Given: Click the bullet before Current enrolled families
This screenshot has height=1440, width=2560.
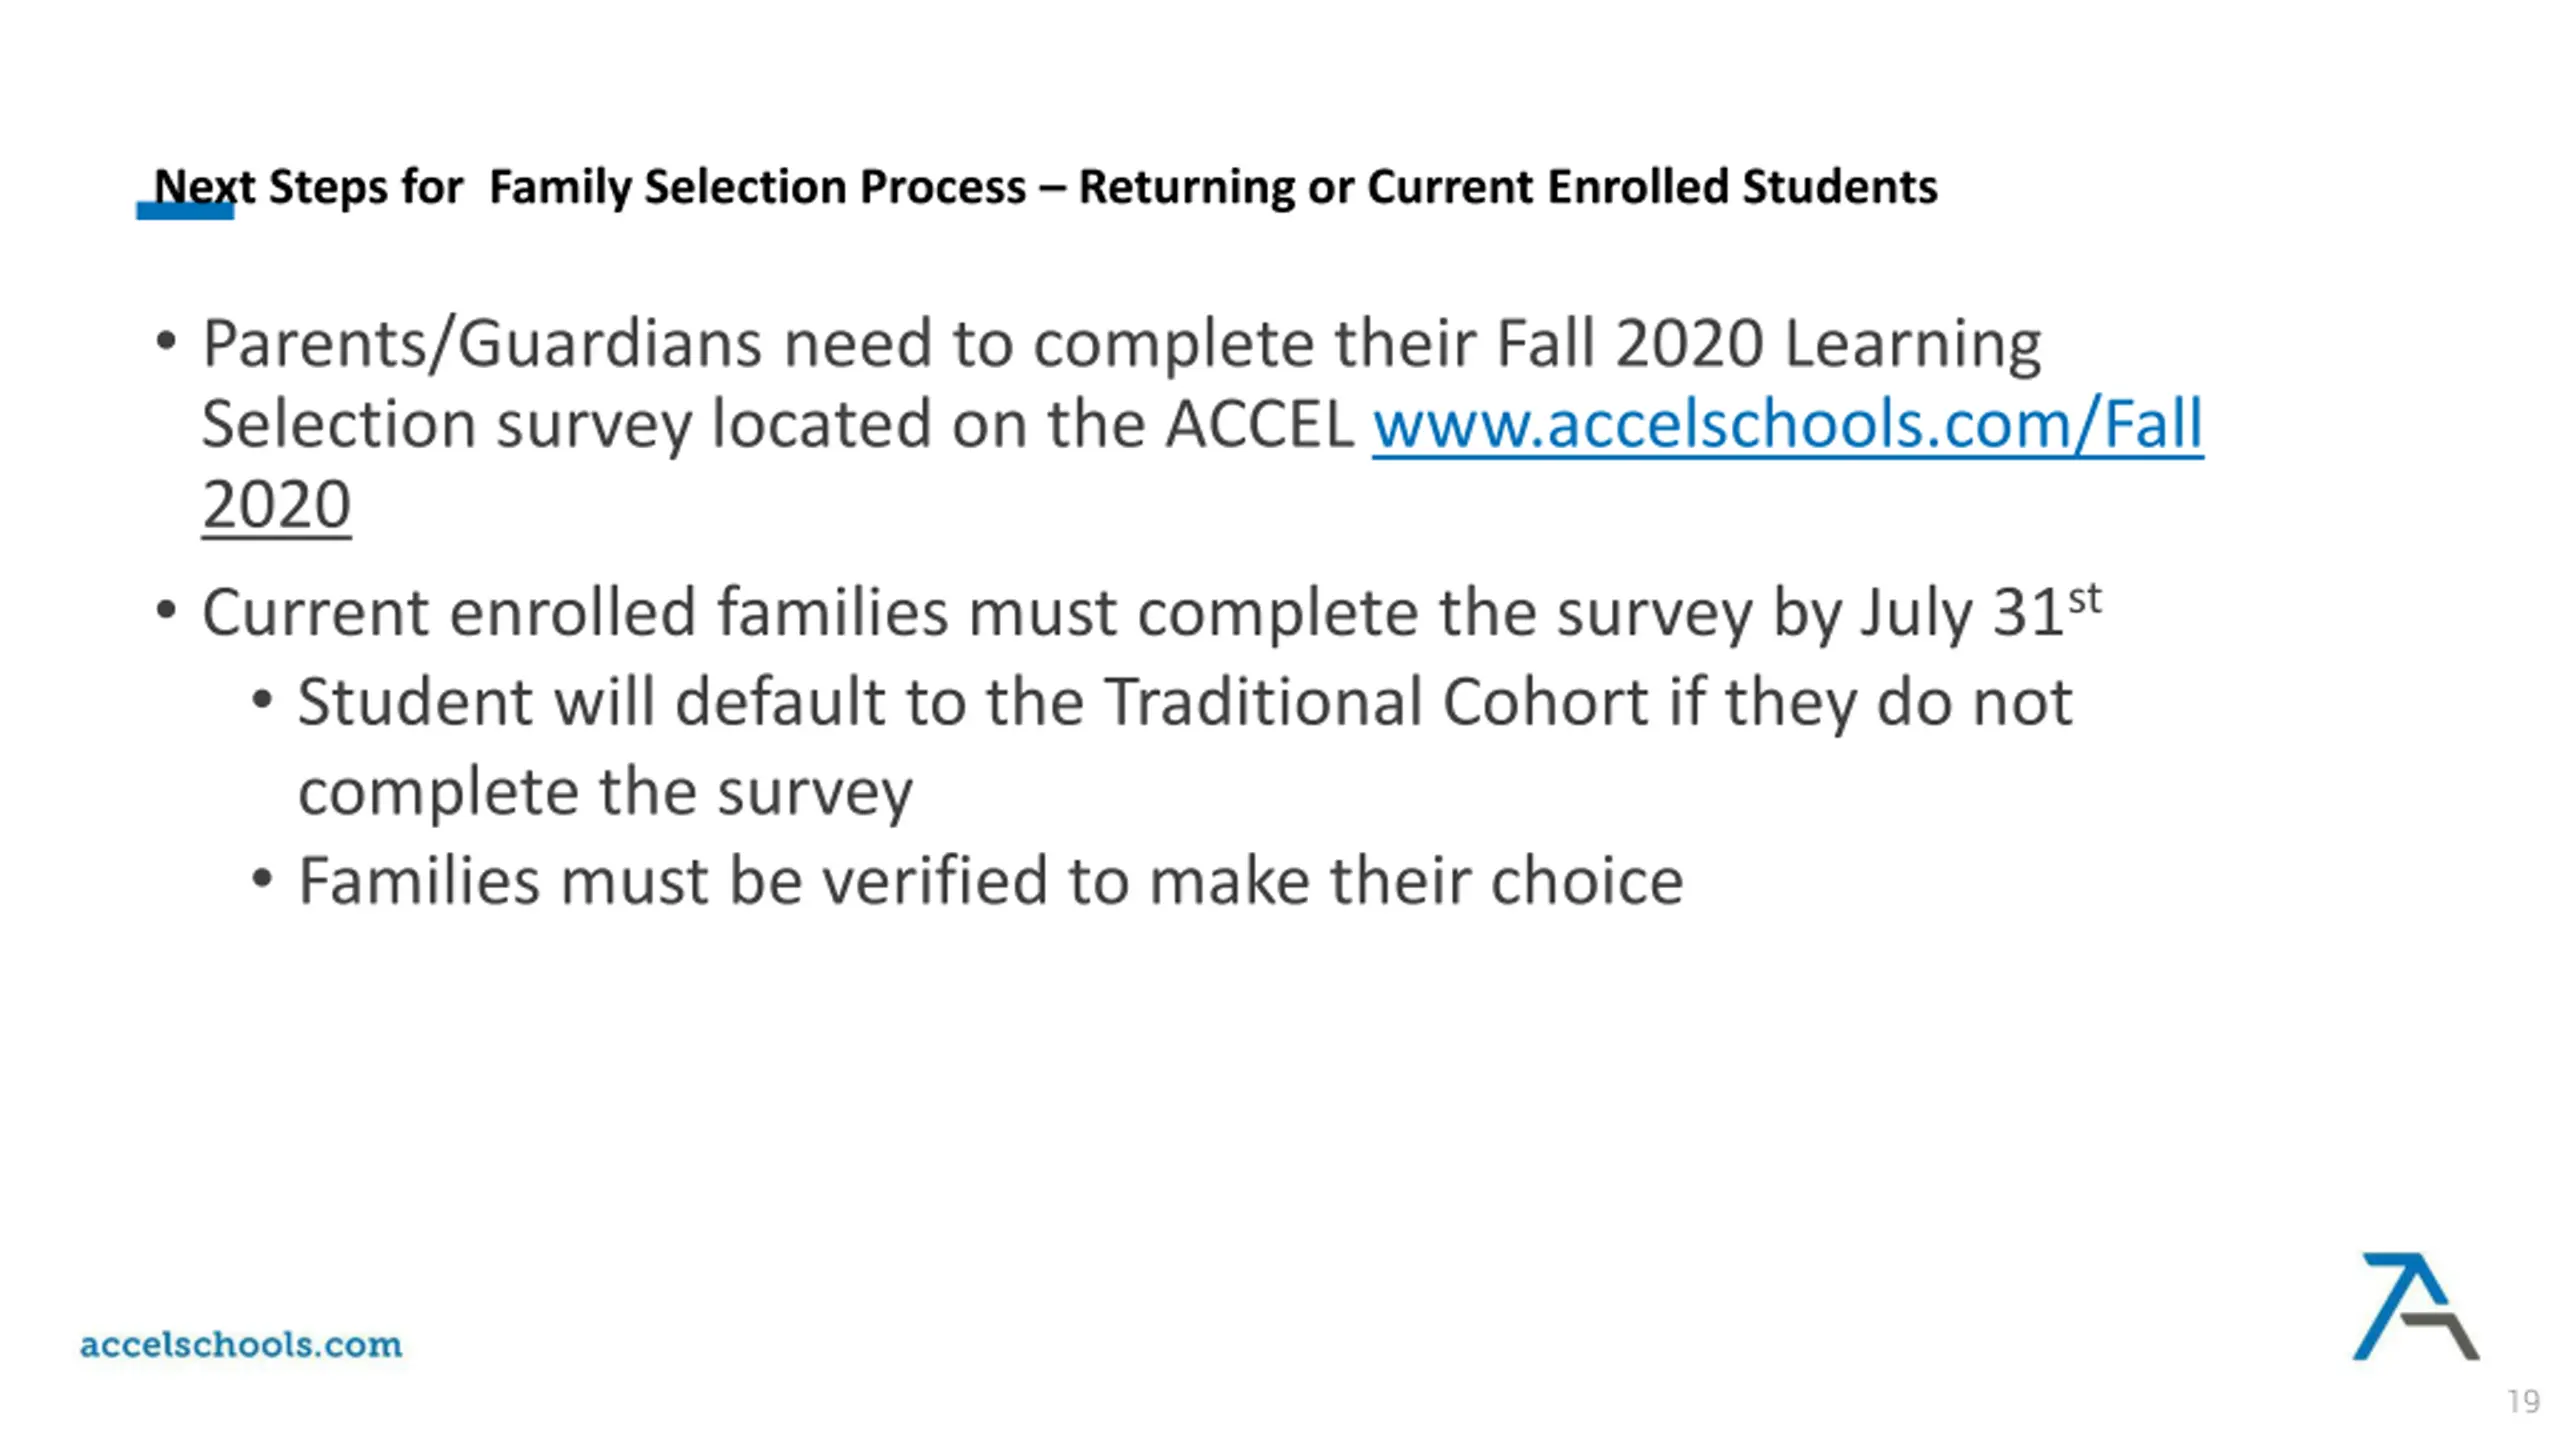Looking at the screenshot, I should (x=167, y=610).
